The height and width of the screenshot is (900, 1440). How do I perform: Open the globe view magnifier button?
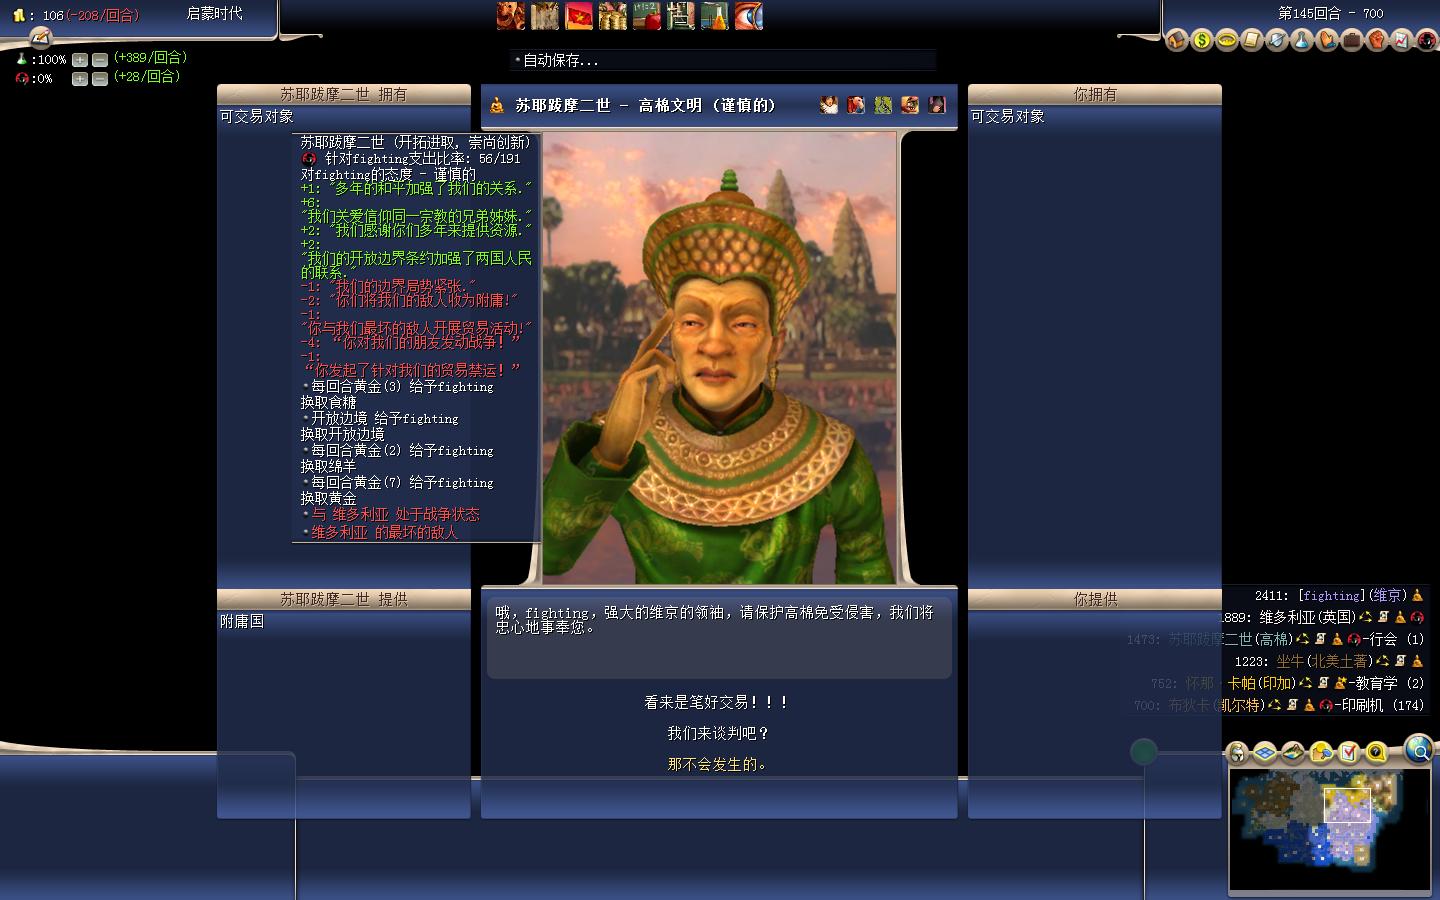pos(1418,748)
